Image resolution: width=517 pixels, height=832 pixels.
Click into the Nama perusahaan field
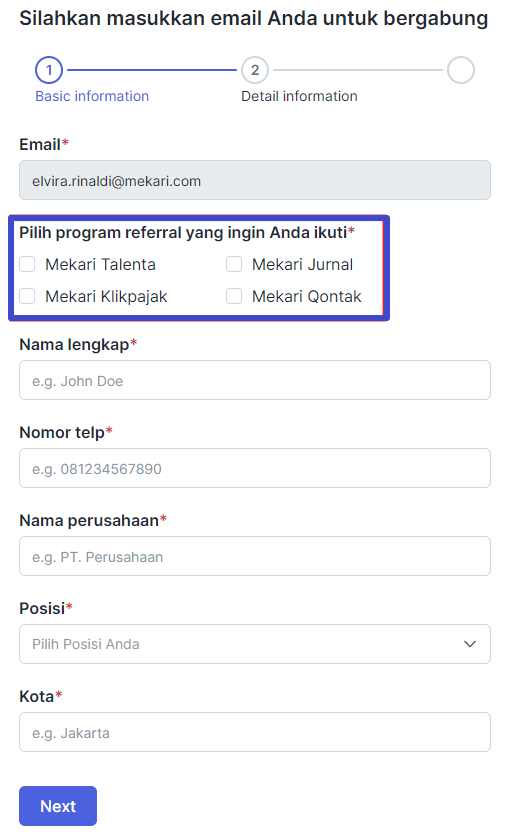click(255, 556)
